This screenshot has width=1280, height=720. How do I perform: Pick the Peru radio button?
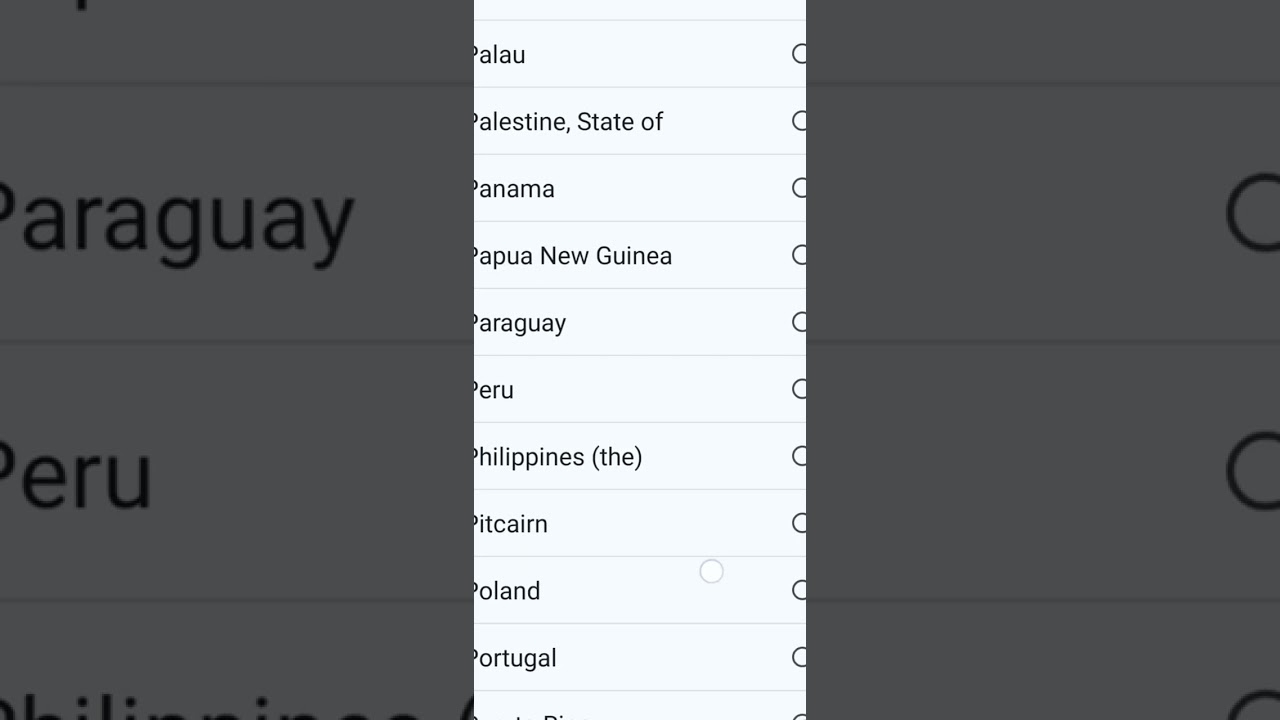point(799,389)
